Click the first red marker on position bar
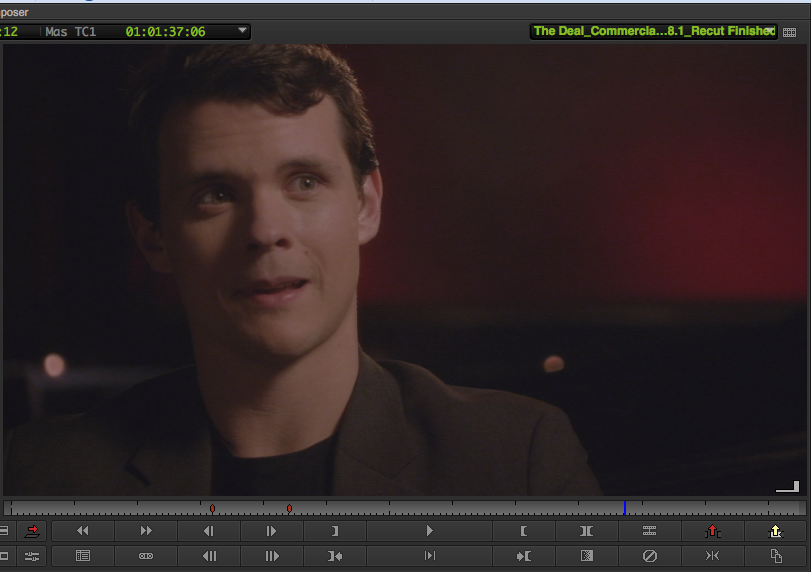Screen dimensions: 811x572 213,508
